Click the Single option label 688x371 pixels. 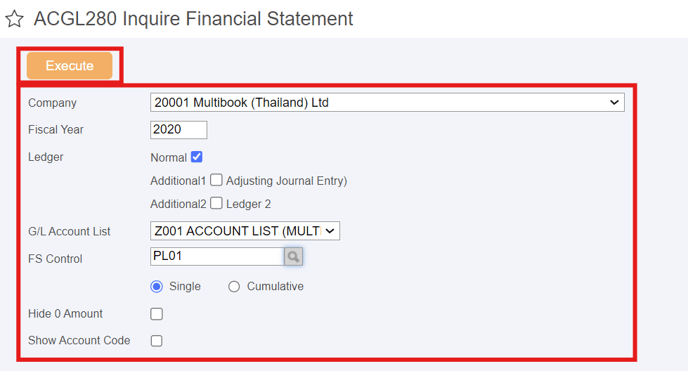(185, 286)
